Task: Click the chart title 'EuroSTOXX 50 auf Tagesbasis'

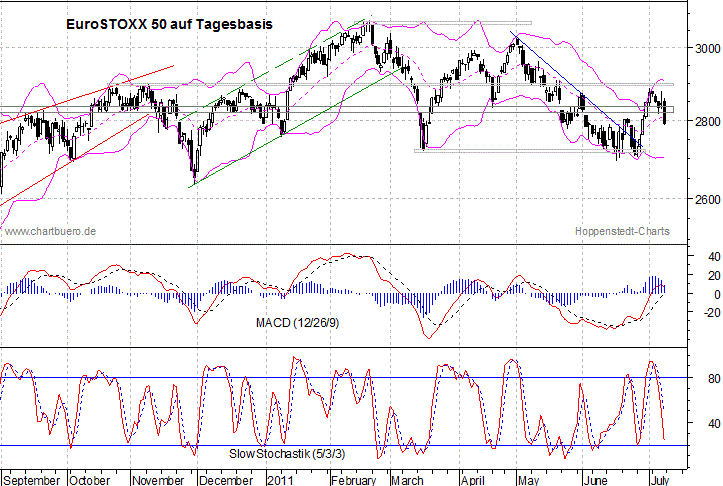Action: 169,24
